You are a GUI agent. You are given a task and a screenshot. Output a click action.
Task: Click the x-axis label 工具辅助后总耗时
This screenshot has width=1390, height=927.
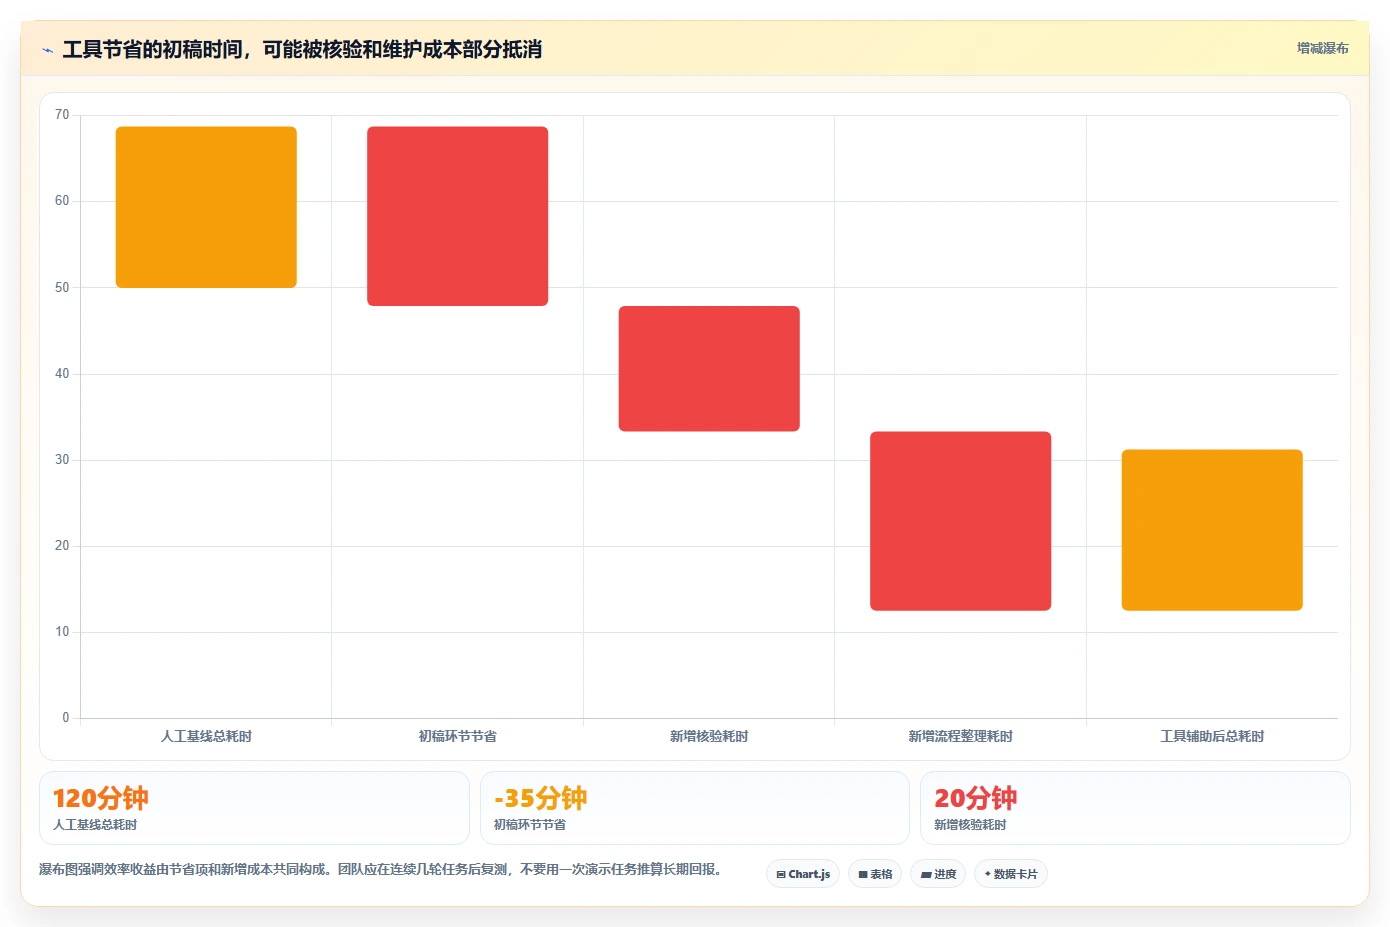pos(1212,736)
